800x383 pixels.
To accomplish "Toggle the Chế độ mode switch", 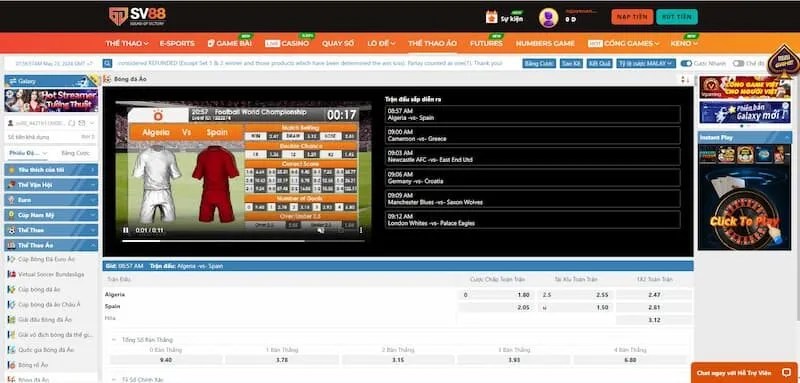I will pyautogui.click(x=738, y=63).
